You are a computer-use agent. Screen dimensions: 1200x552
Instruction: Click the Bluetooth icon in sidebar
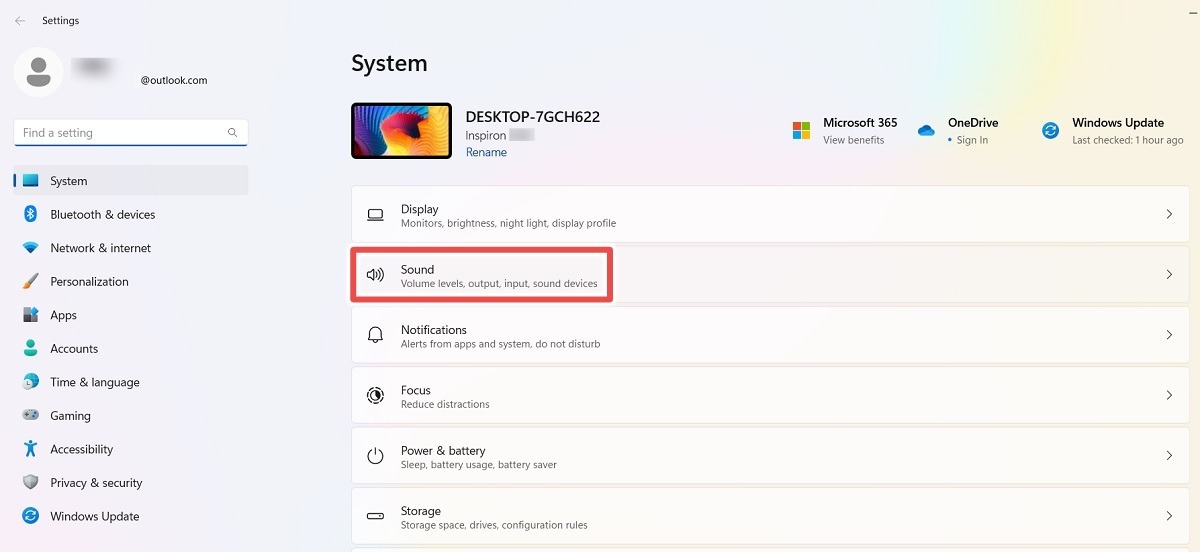[x=30, y=214]
